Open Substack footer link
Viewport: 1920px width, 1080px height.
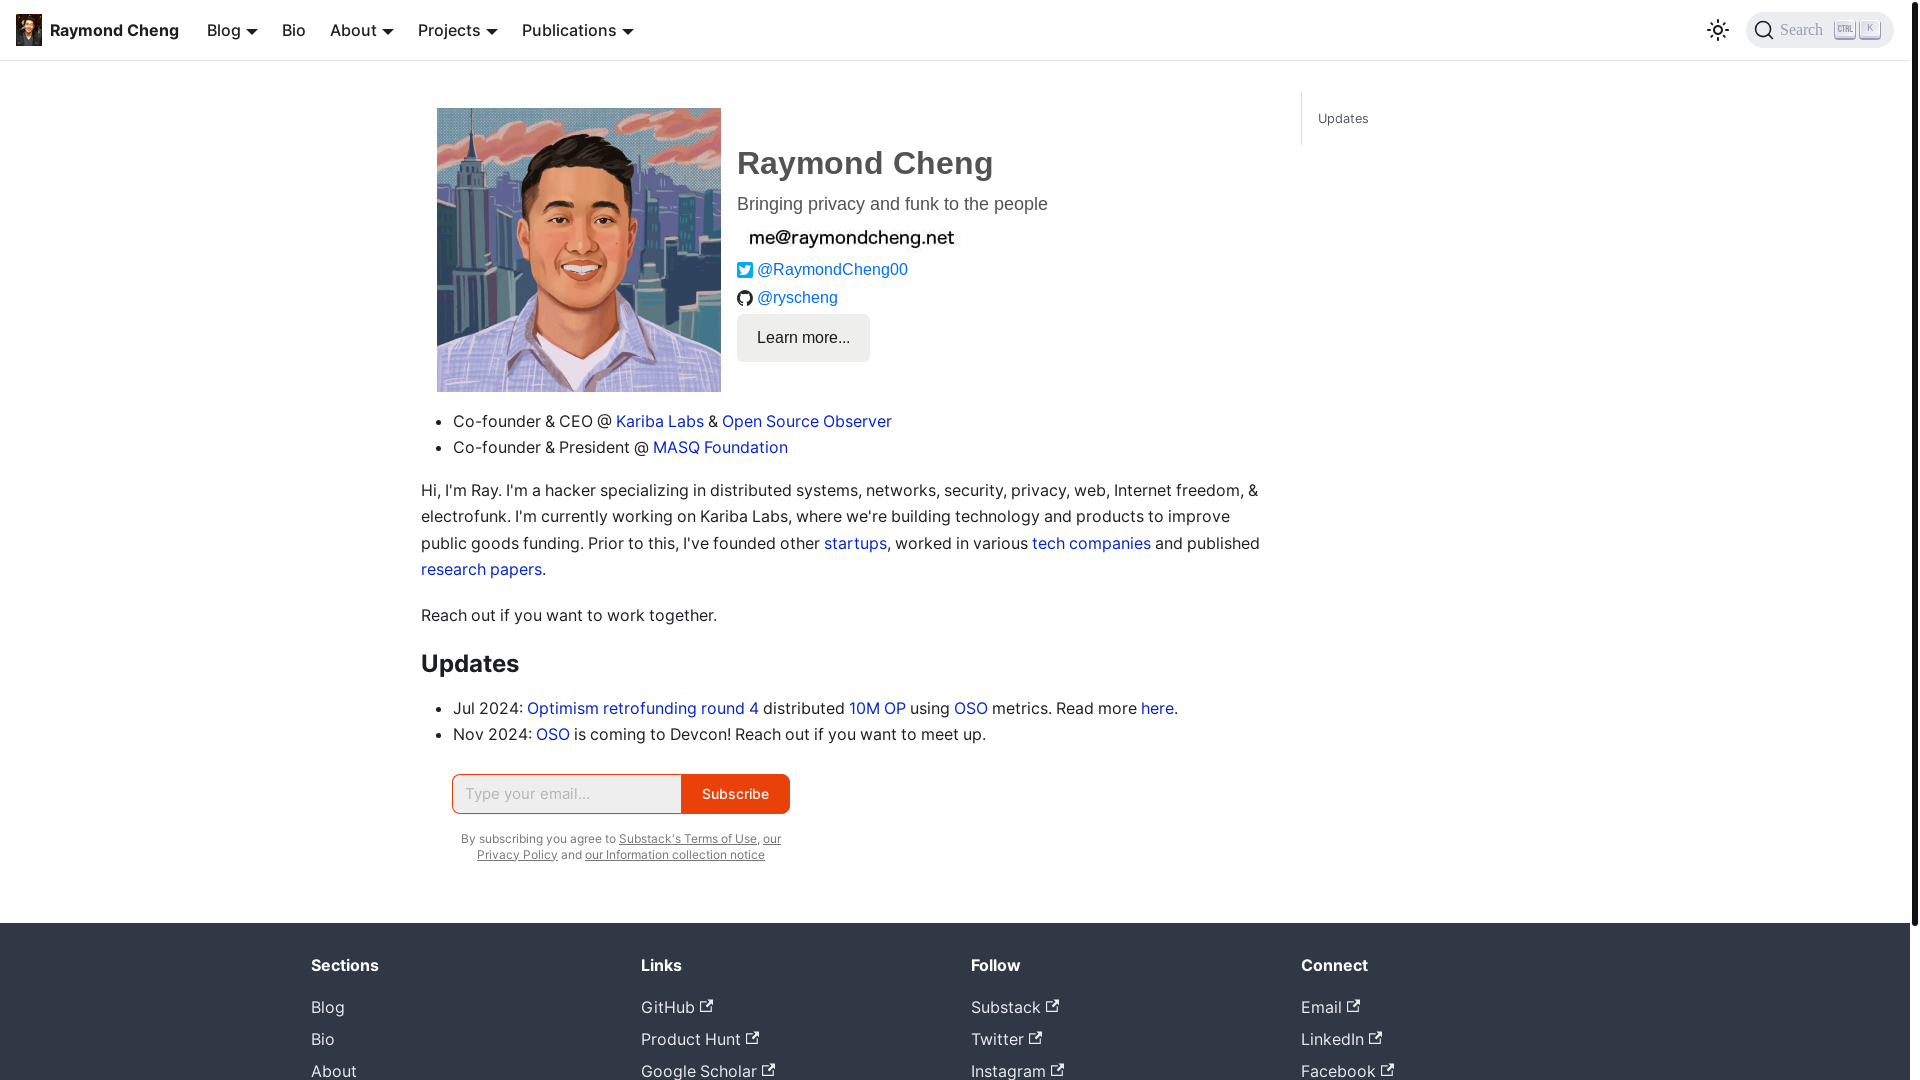point(1014,1007)
